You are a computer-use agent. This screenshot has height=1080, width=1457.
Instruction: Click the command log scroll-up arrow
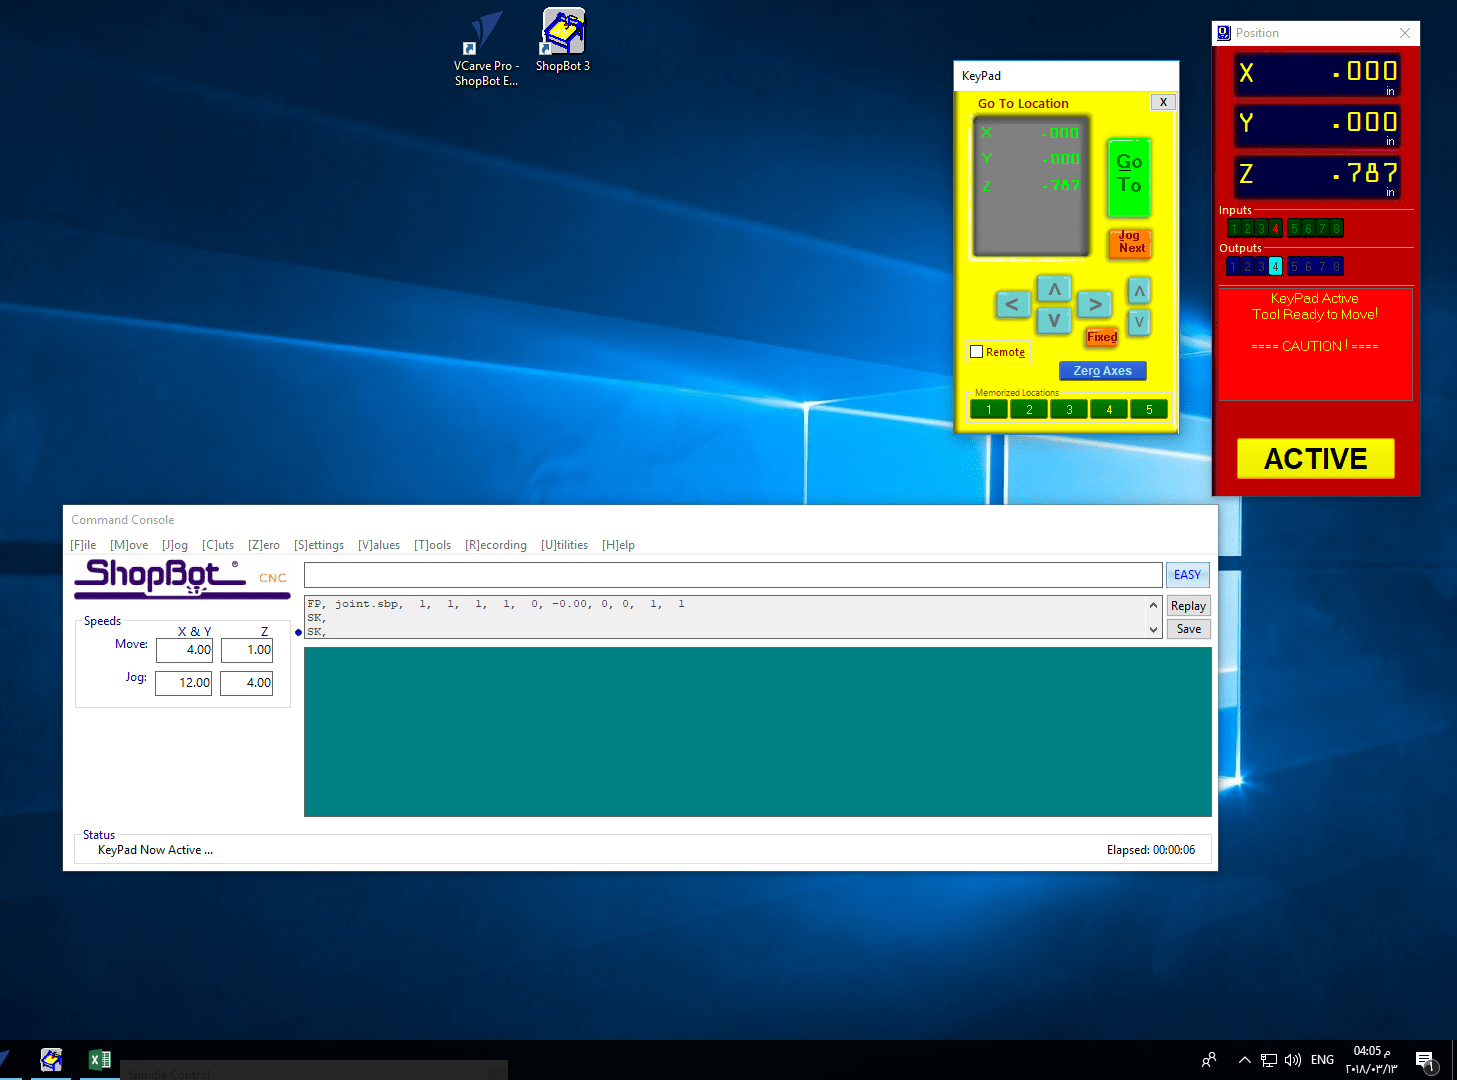[1153, 606]
